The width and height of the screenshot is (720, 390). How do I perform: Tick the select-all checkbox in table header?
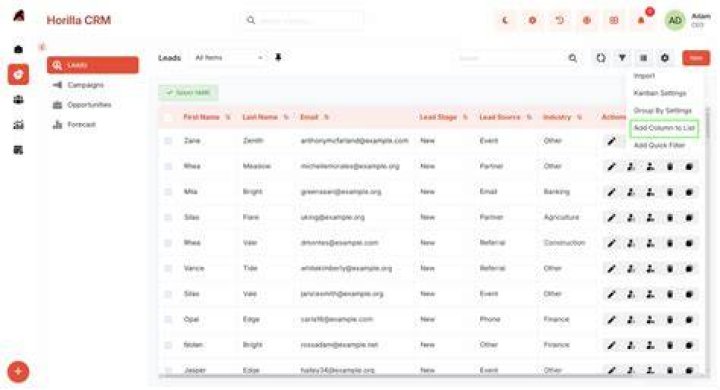pyautogui.click(x=168, y=118)
